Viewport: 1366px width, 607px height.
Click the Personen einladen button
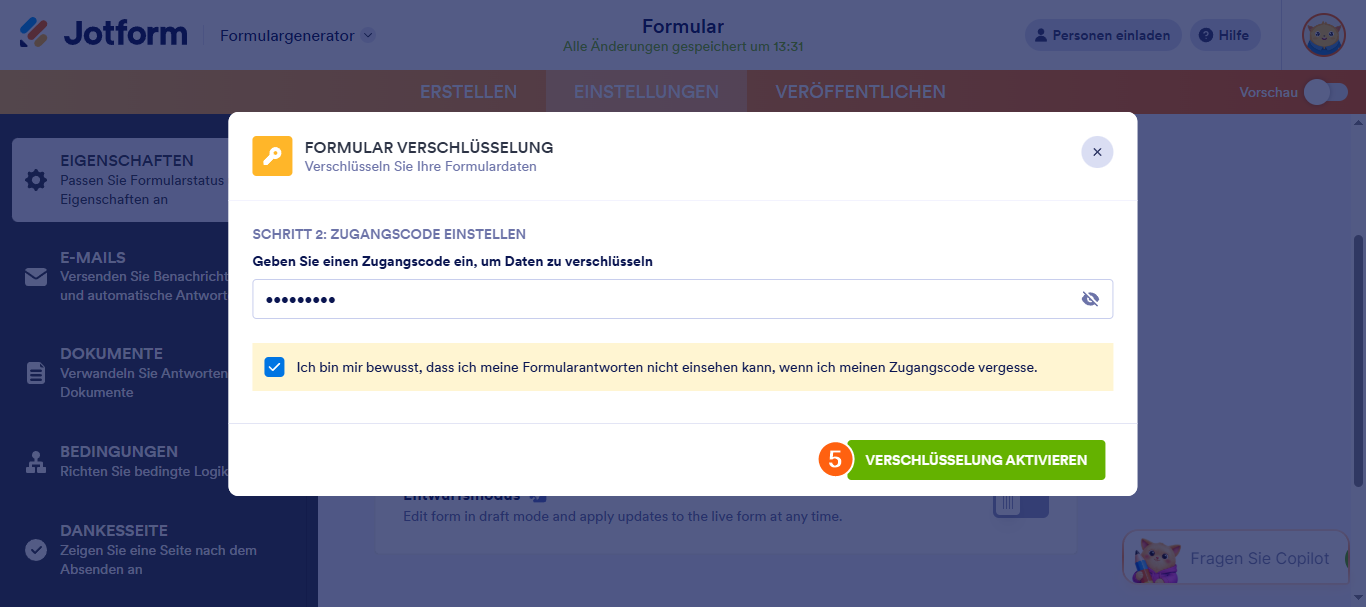1103,35
